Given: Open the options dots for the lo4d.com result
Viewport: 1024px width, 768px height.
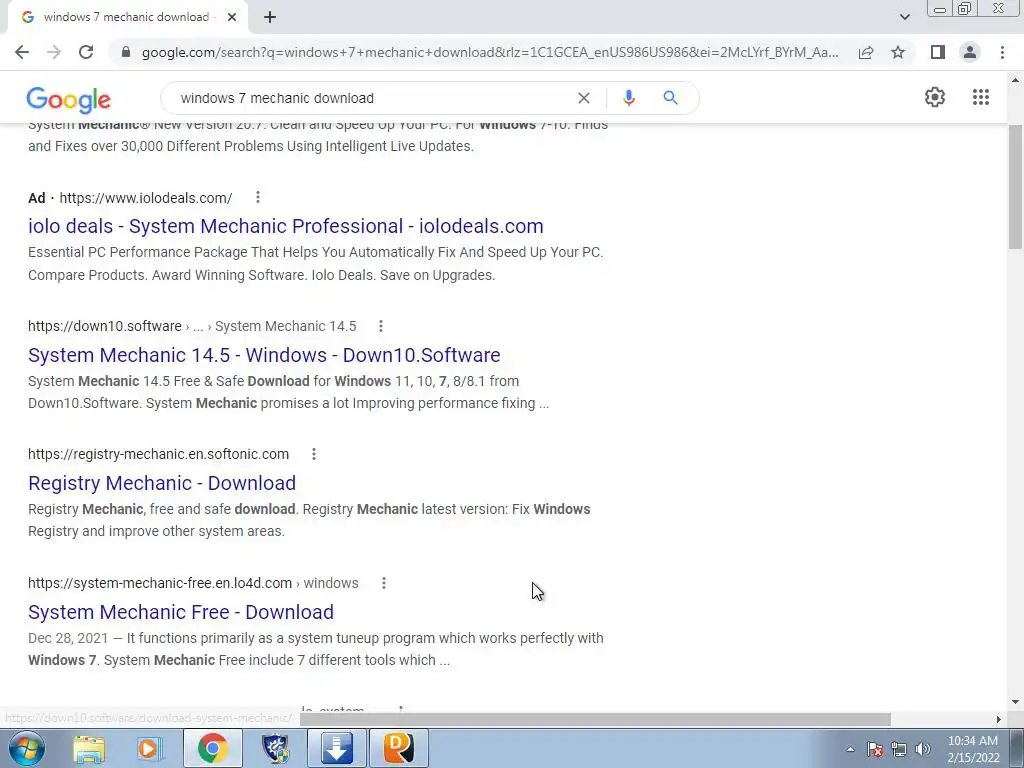Looking at the screenshot, I should click(x=384, y=583).
